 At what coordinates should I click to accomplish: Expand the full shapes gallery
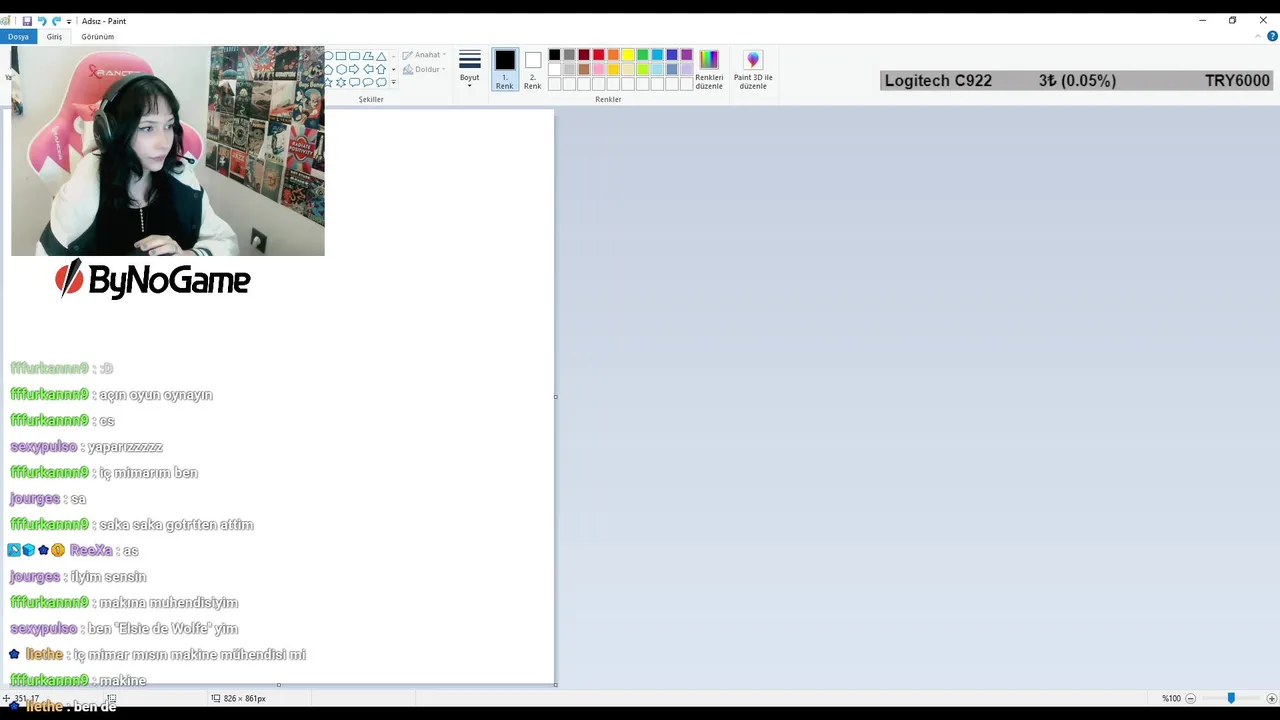[x=394, y=82]
